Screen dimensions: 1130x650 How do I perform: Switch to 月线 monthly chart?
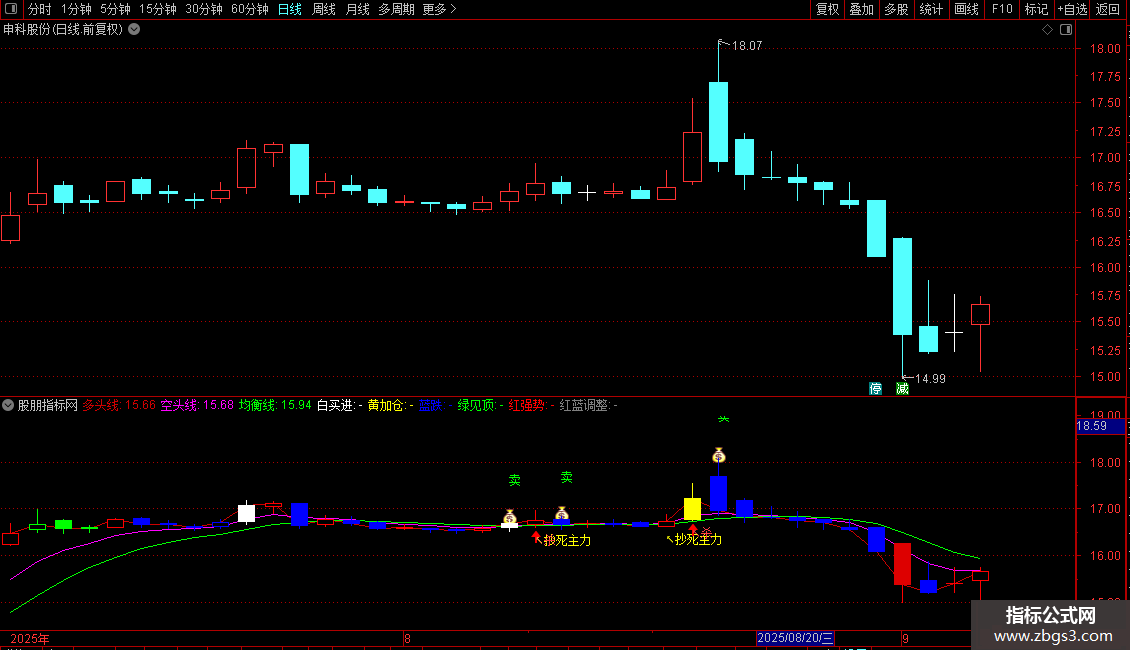(x=357, y=9)
